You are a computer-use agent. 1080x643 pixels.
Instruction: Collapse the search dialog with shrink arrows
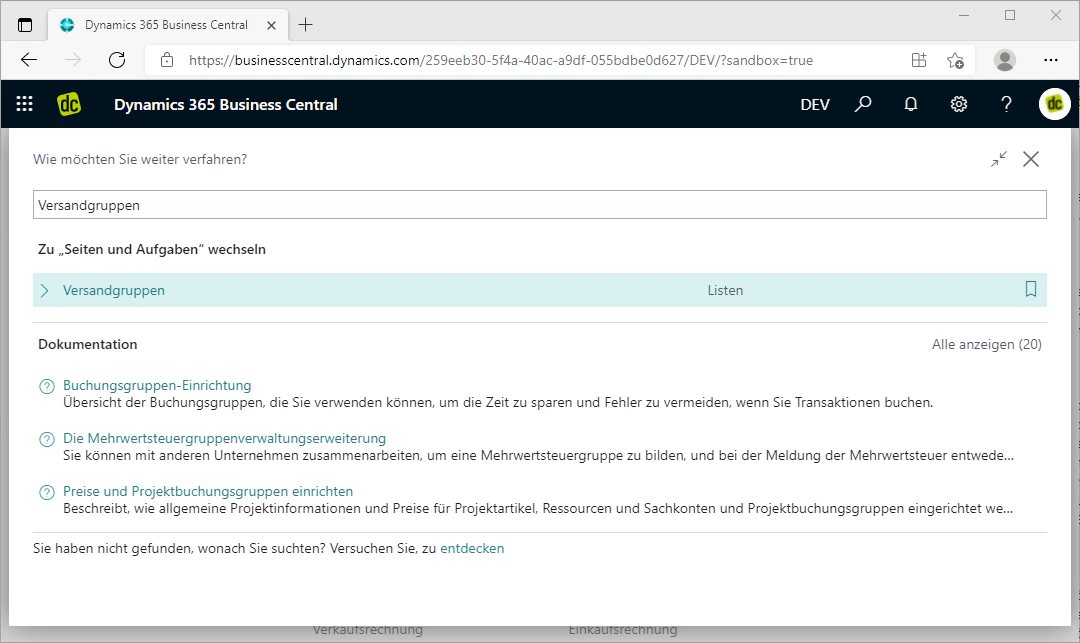pos(999,159)
